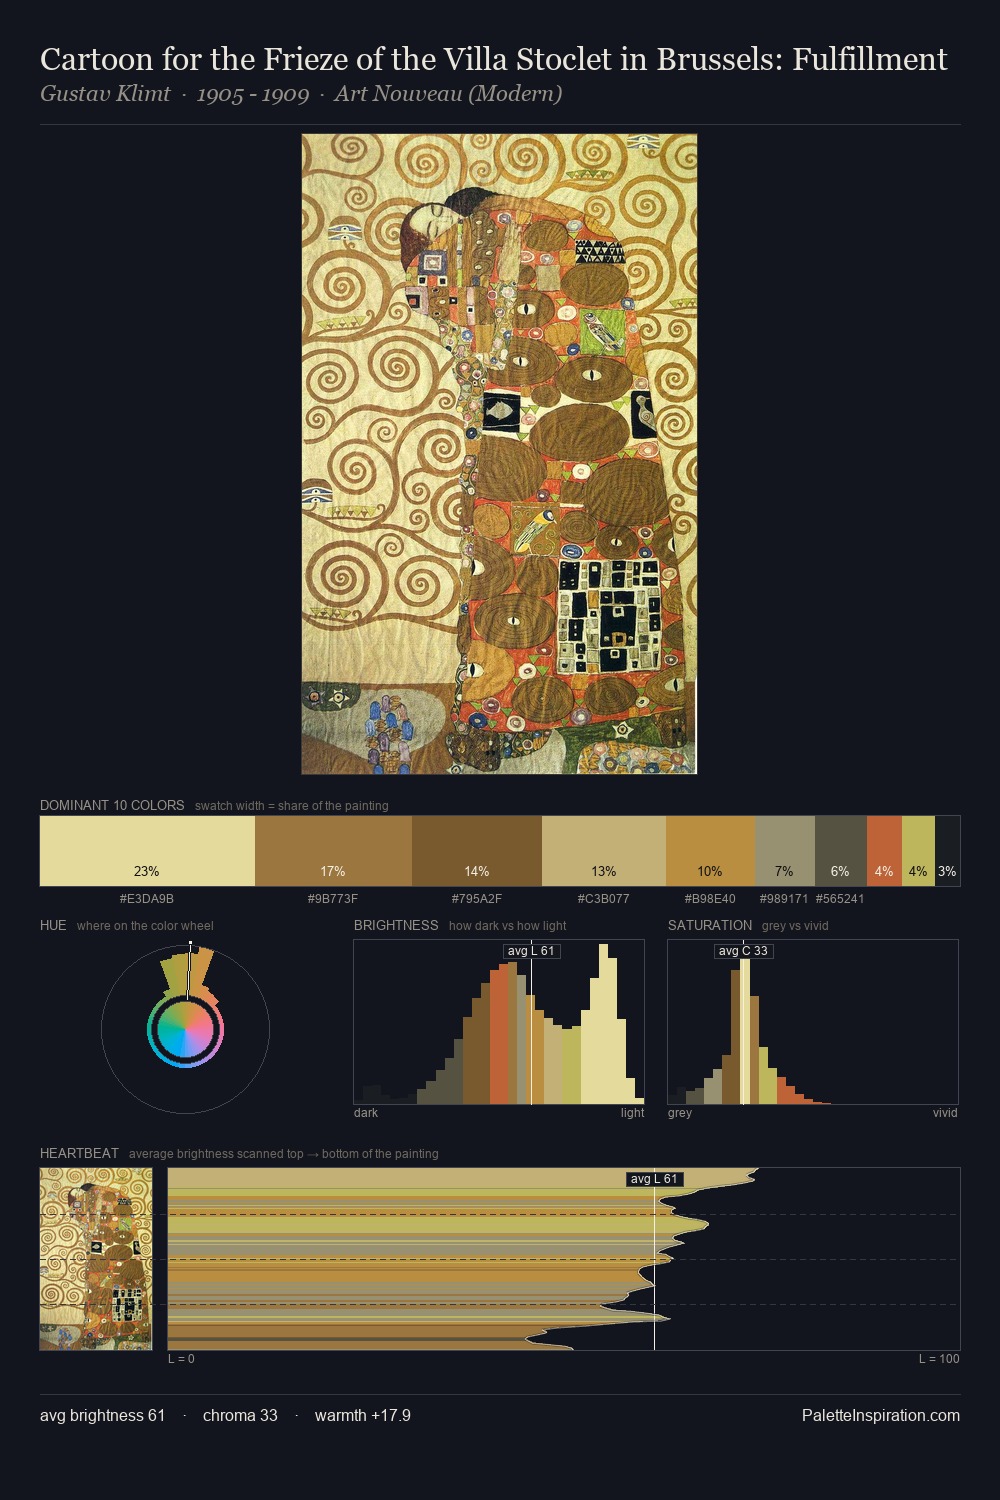Image resolution: width=1000 pixels, height=1500 pixels.
Task: Click the small painting thumbnail beside Heartbeat chart
Action: pyautogui.click(x=96, y=1259)
